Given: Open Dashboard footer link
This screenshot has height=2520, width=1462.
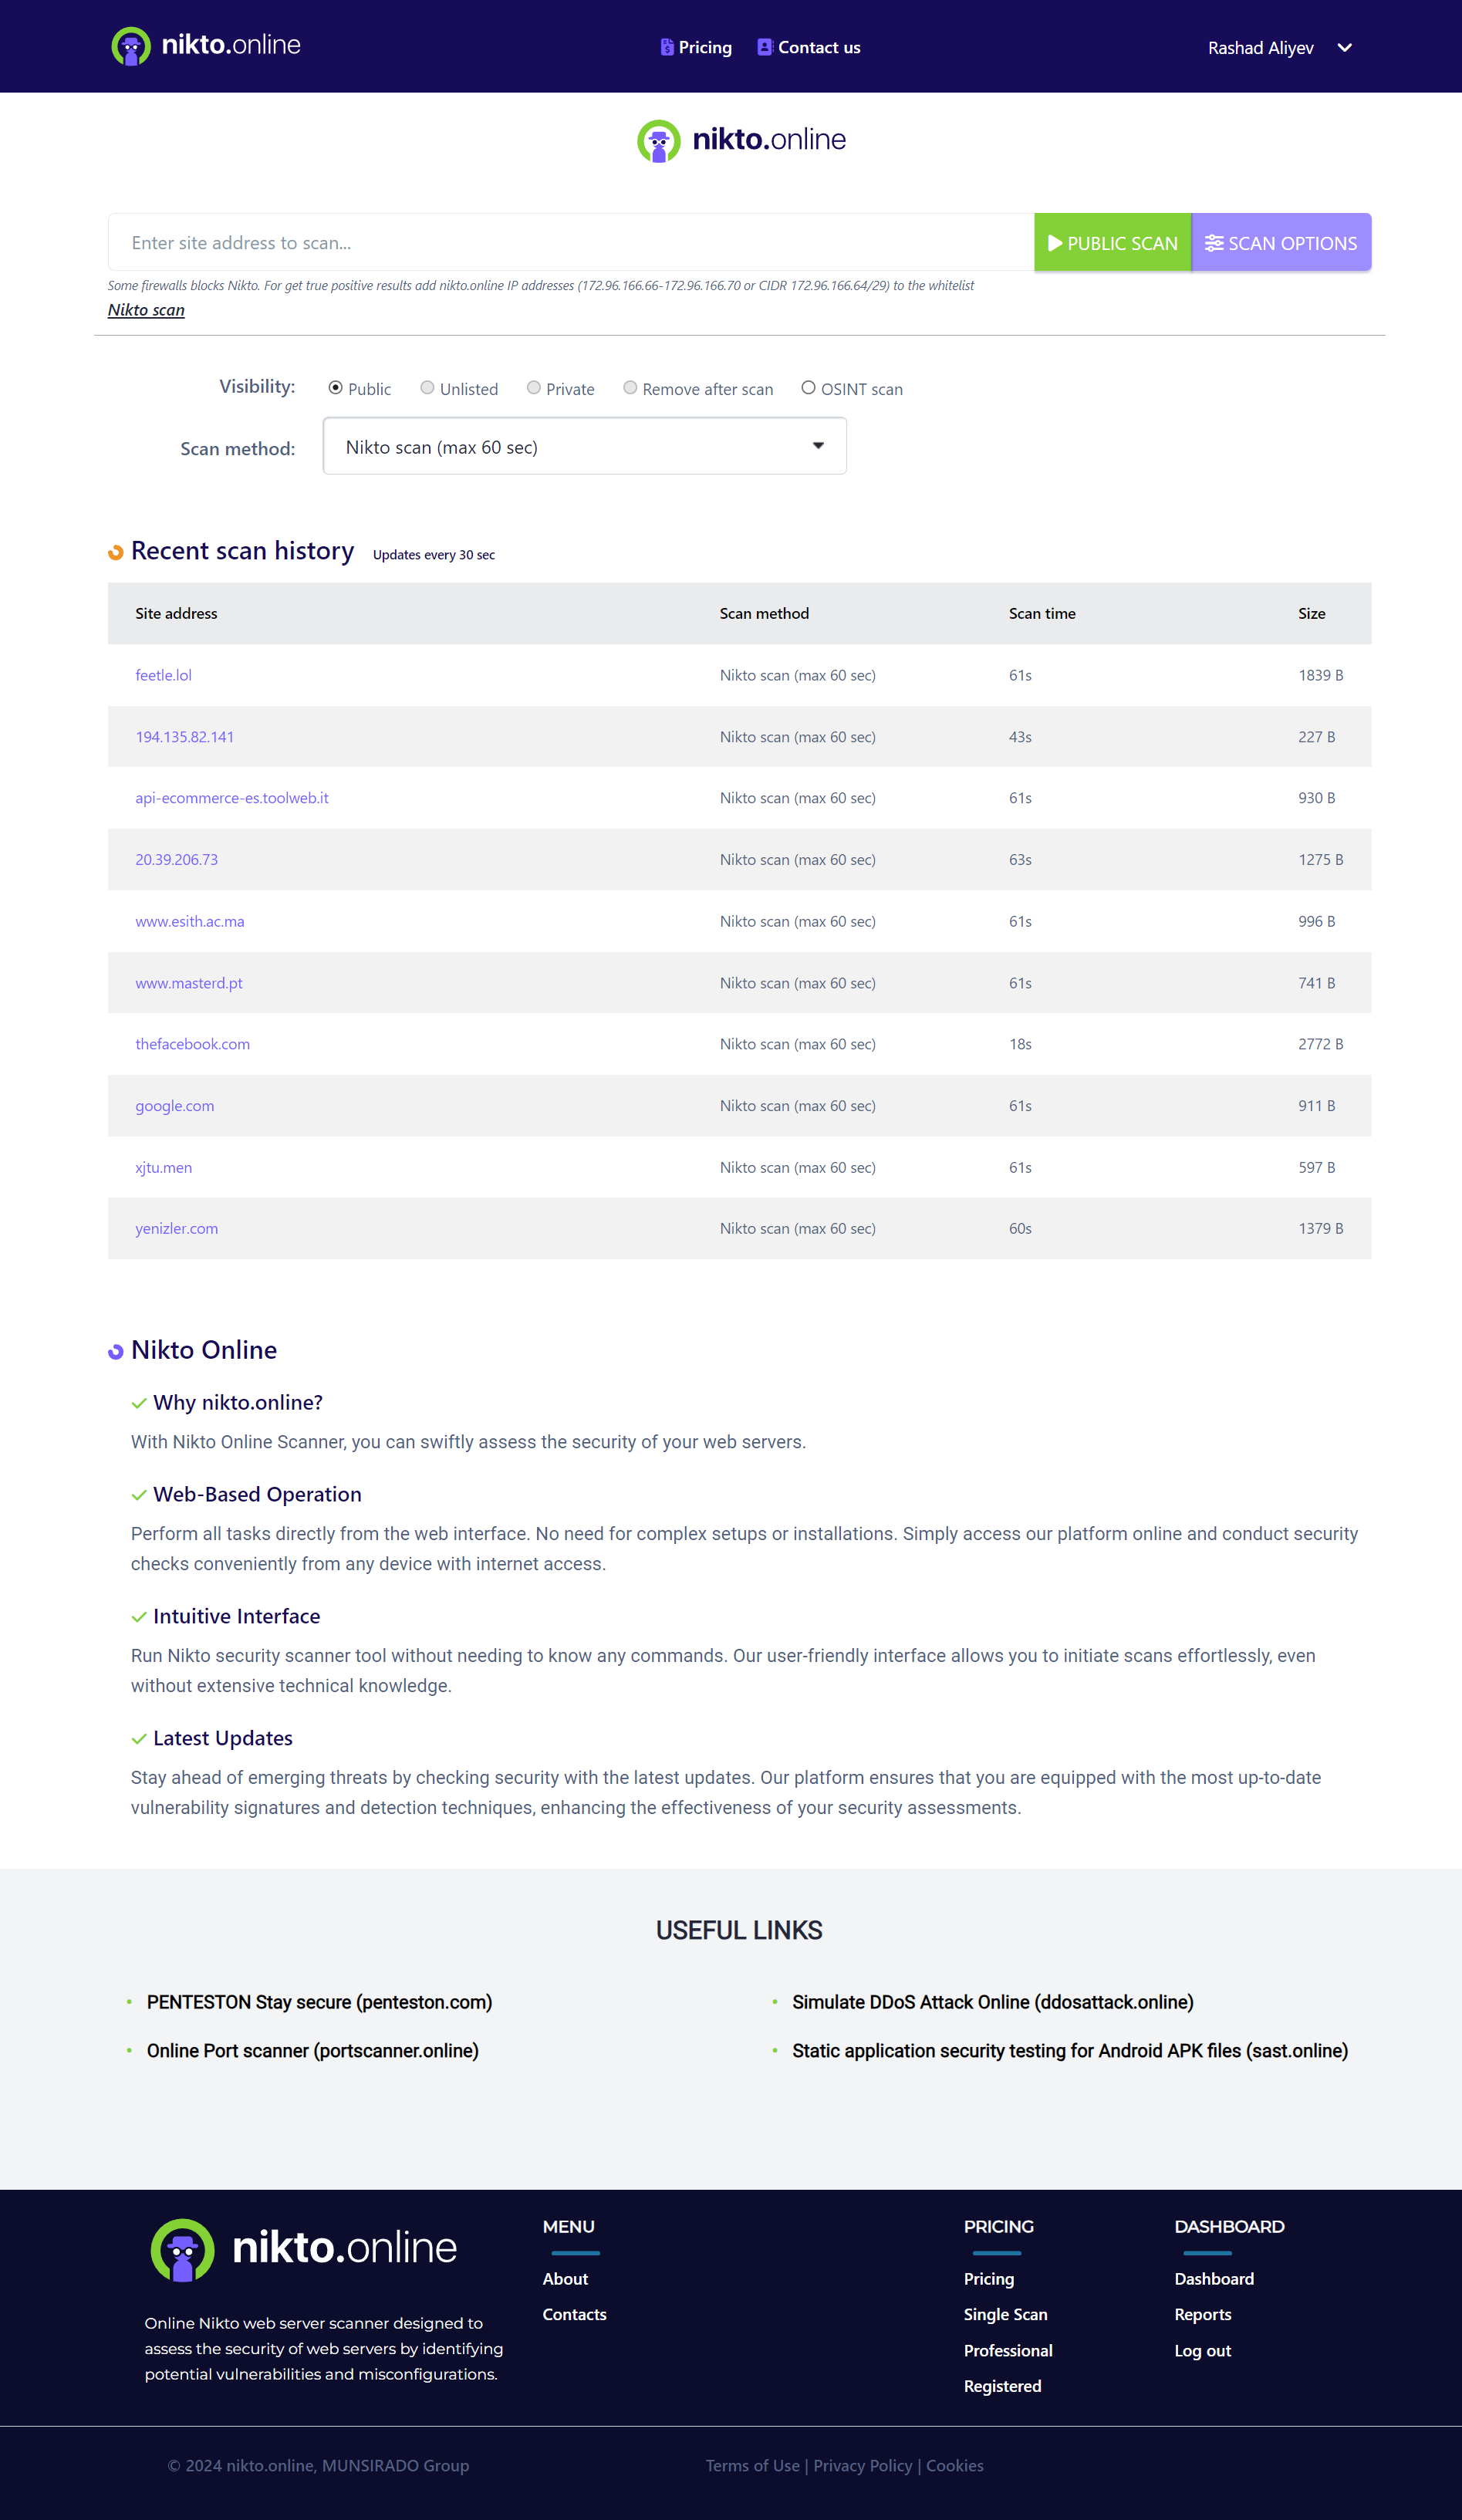Looking at the screenshot, I should coord(1214,2279).
